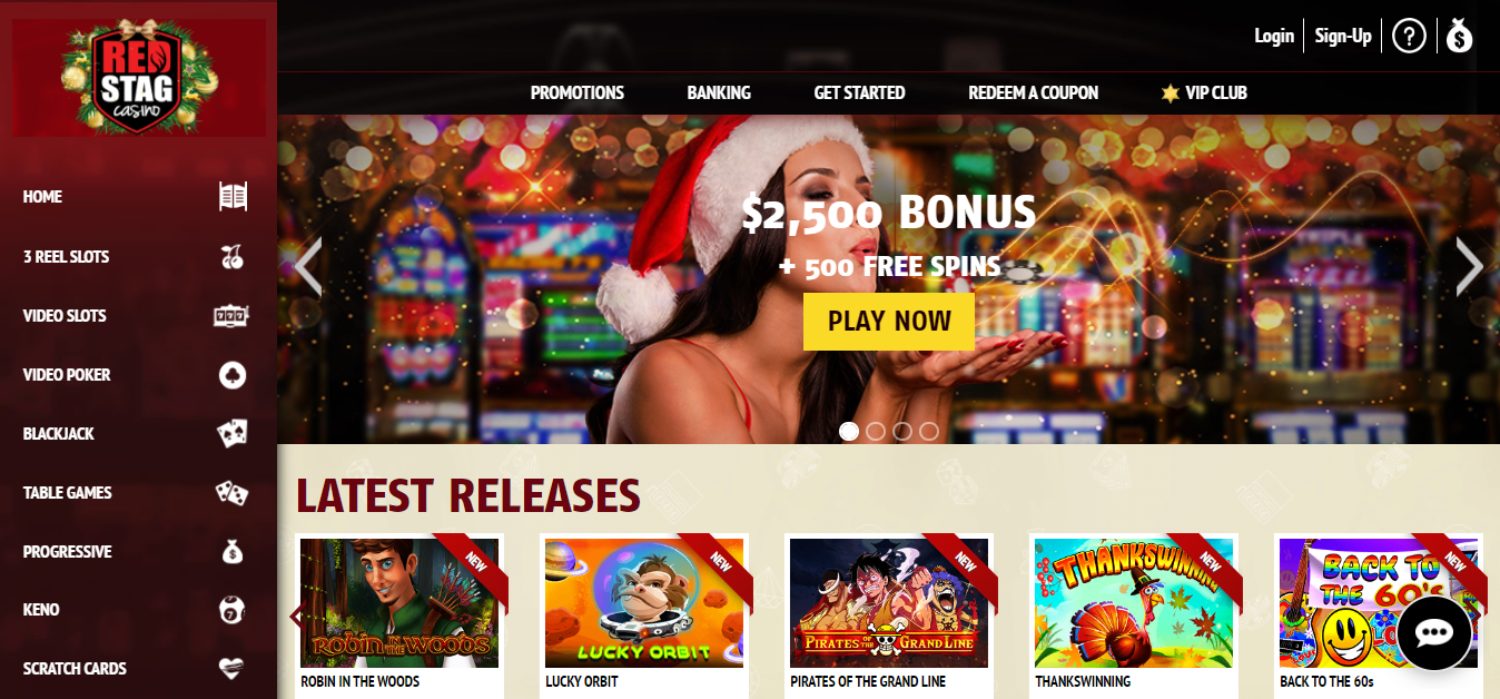Select the second carousel slide dot
This screenshot has height=699, width=1500.
(876, 431)
